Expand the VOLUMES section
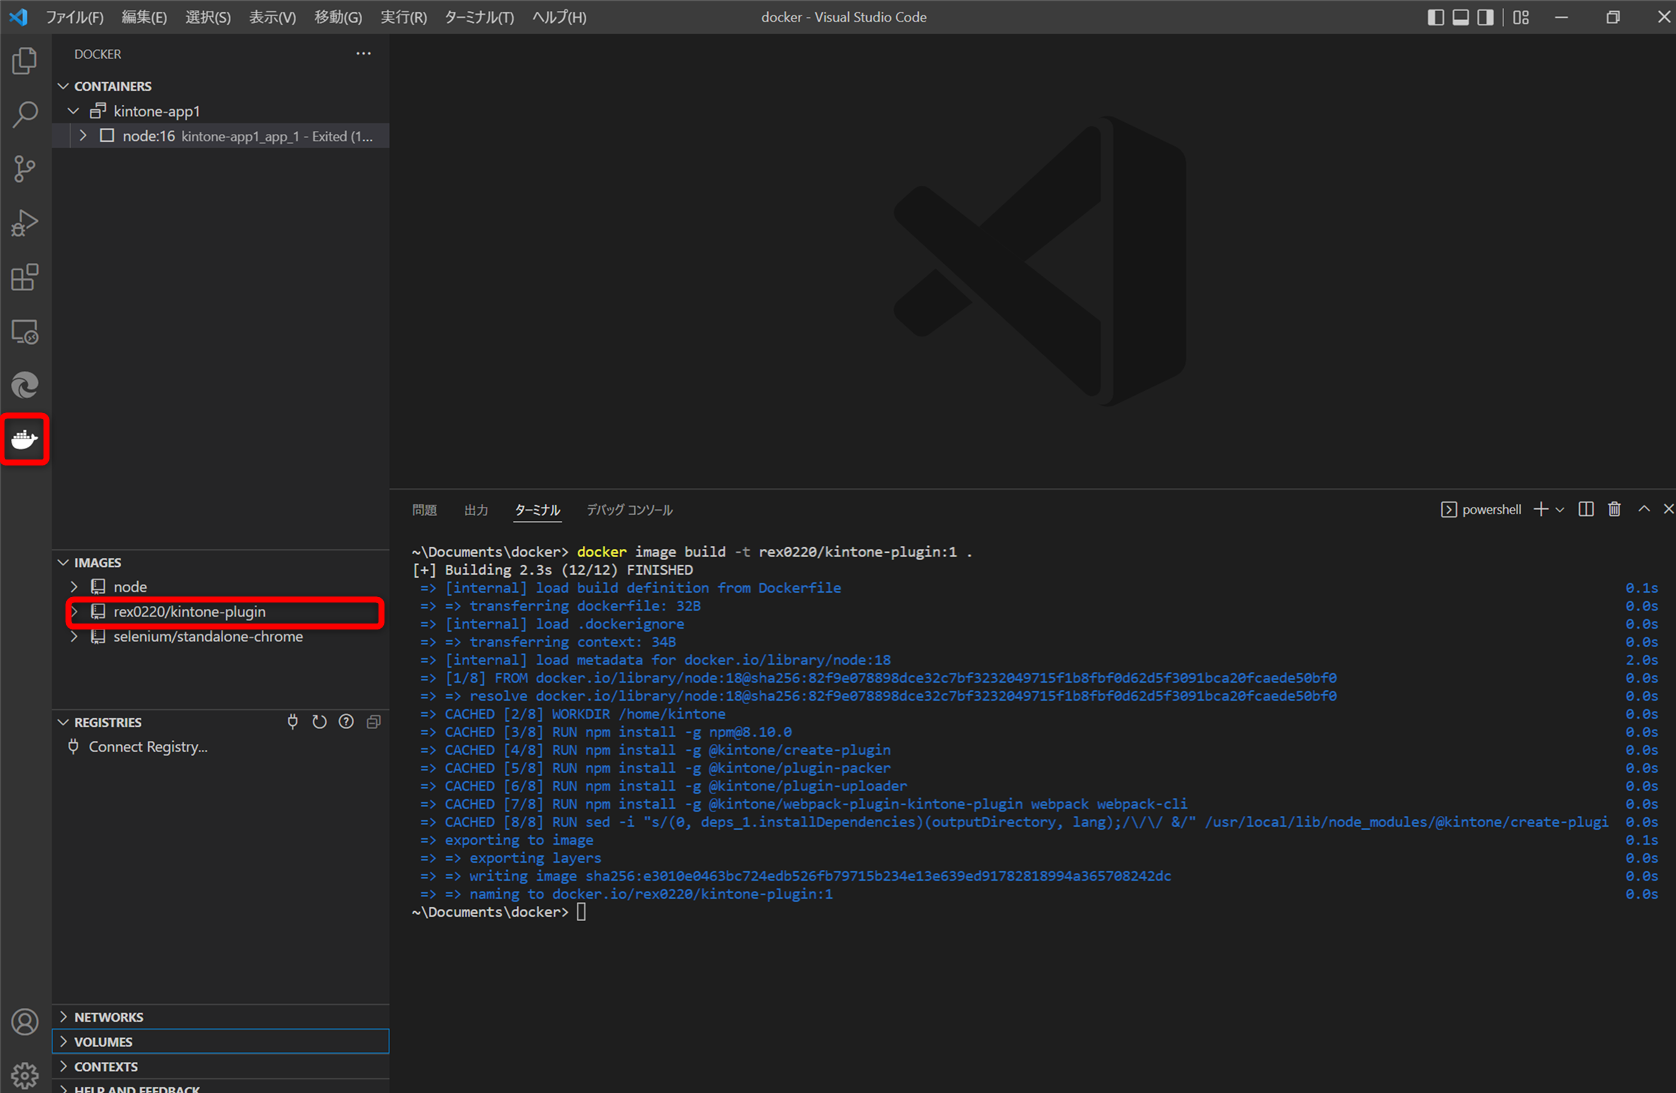The image size is (1676, 1093). point(64,1042)
